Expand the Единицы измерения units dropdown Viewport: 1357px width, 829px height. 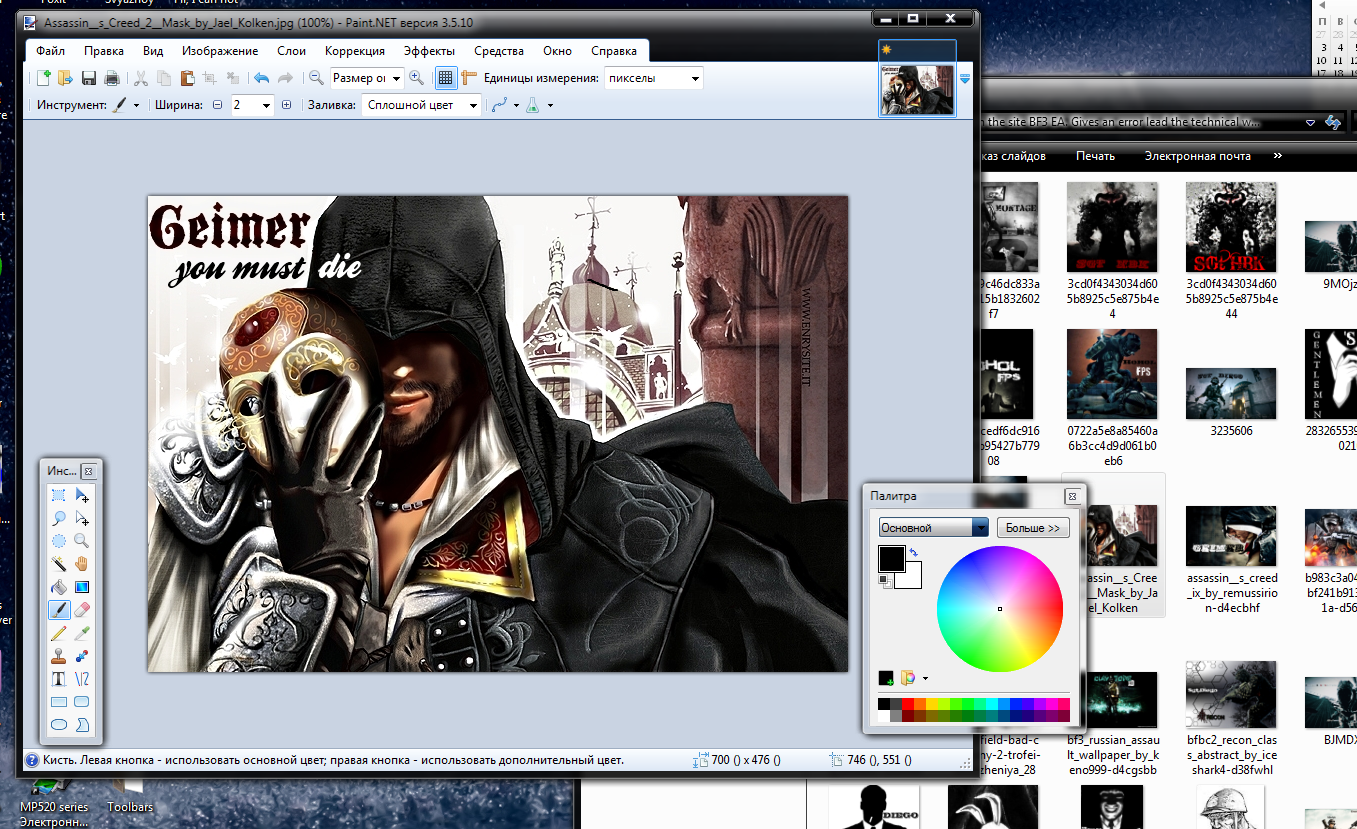point(654,78)
